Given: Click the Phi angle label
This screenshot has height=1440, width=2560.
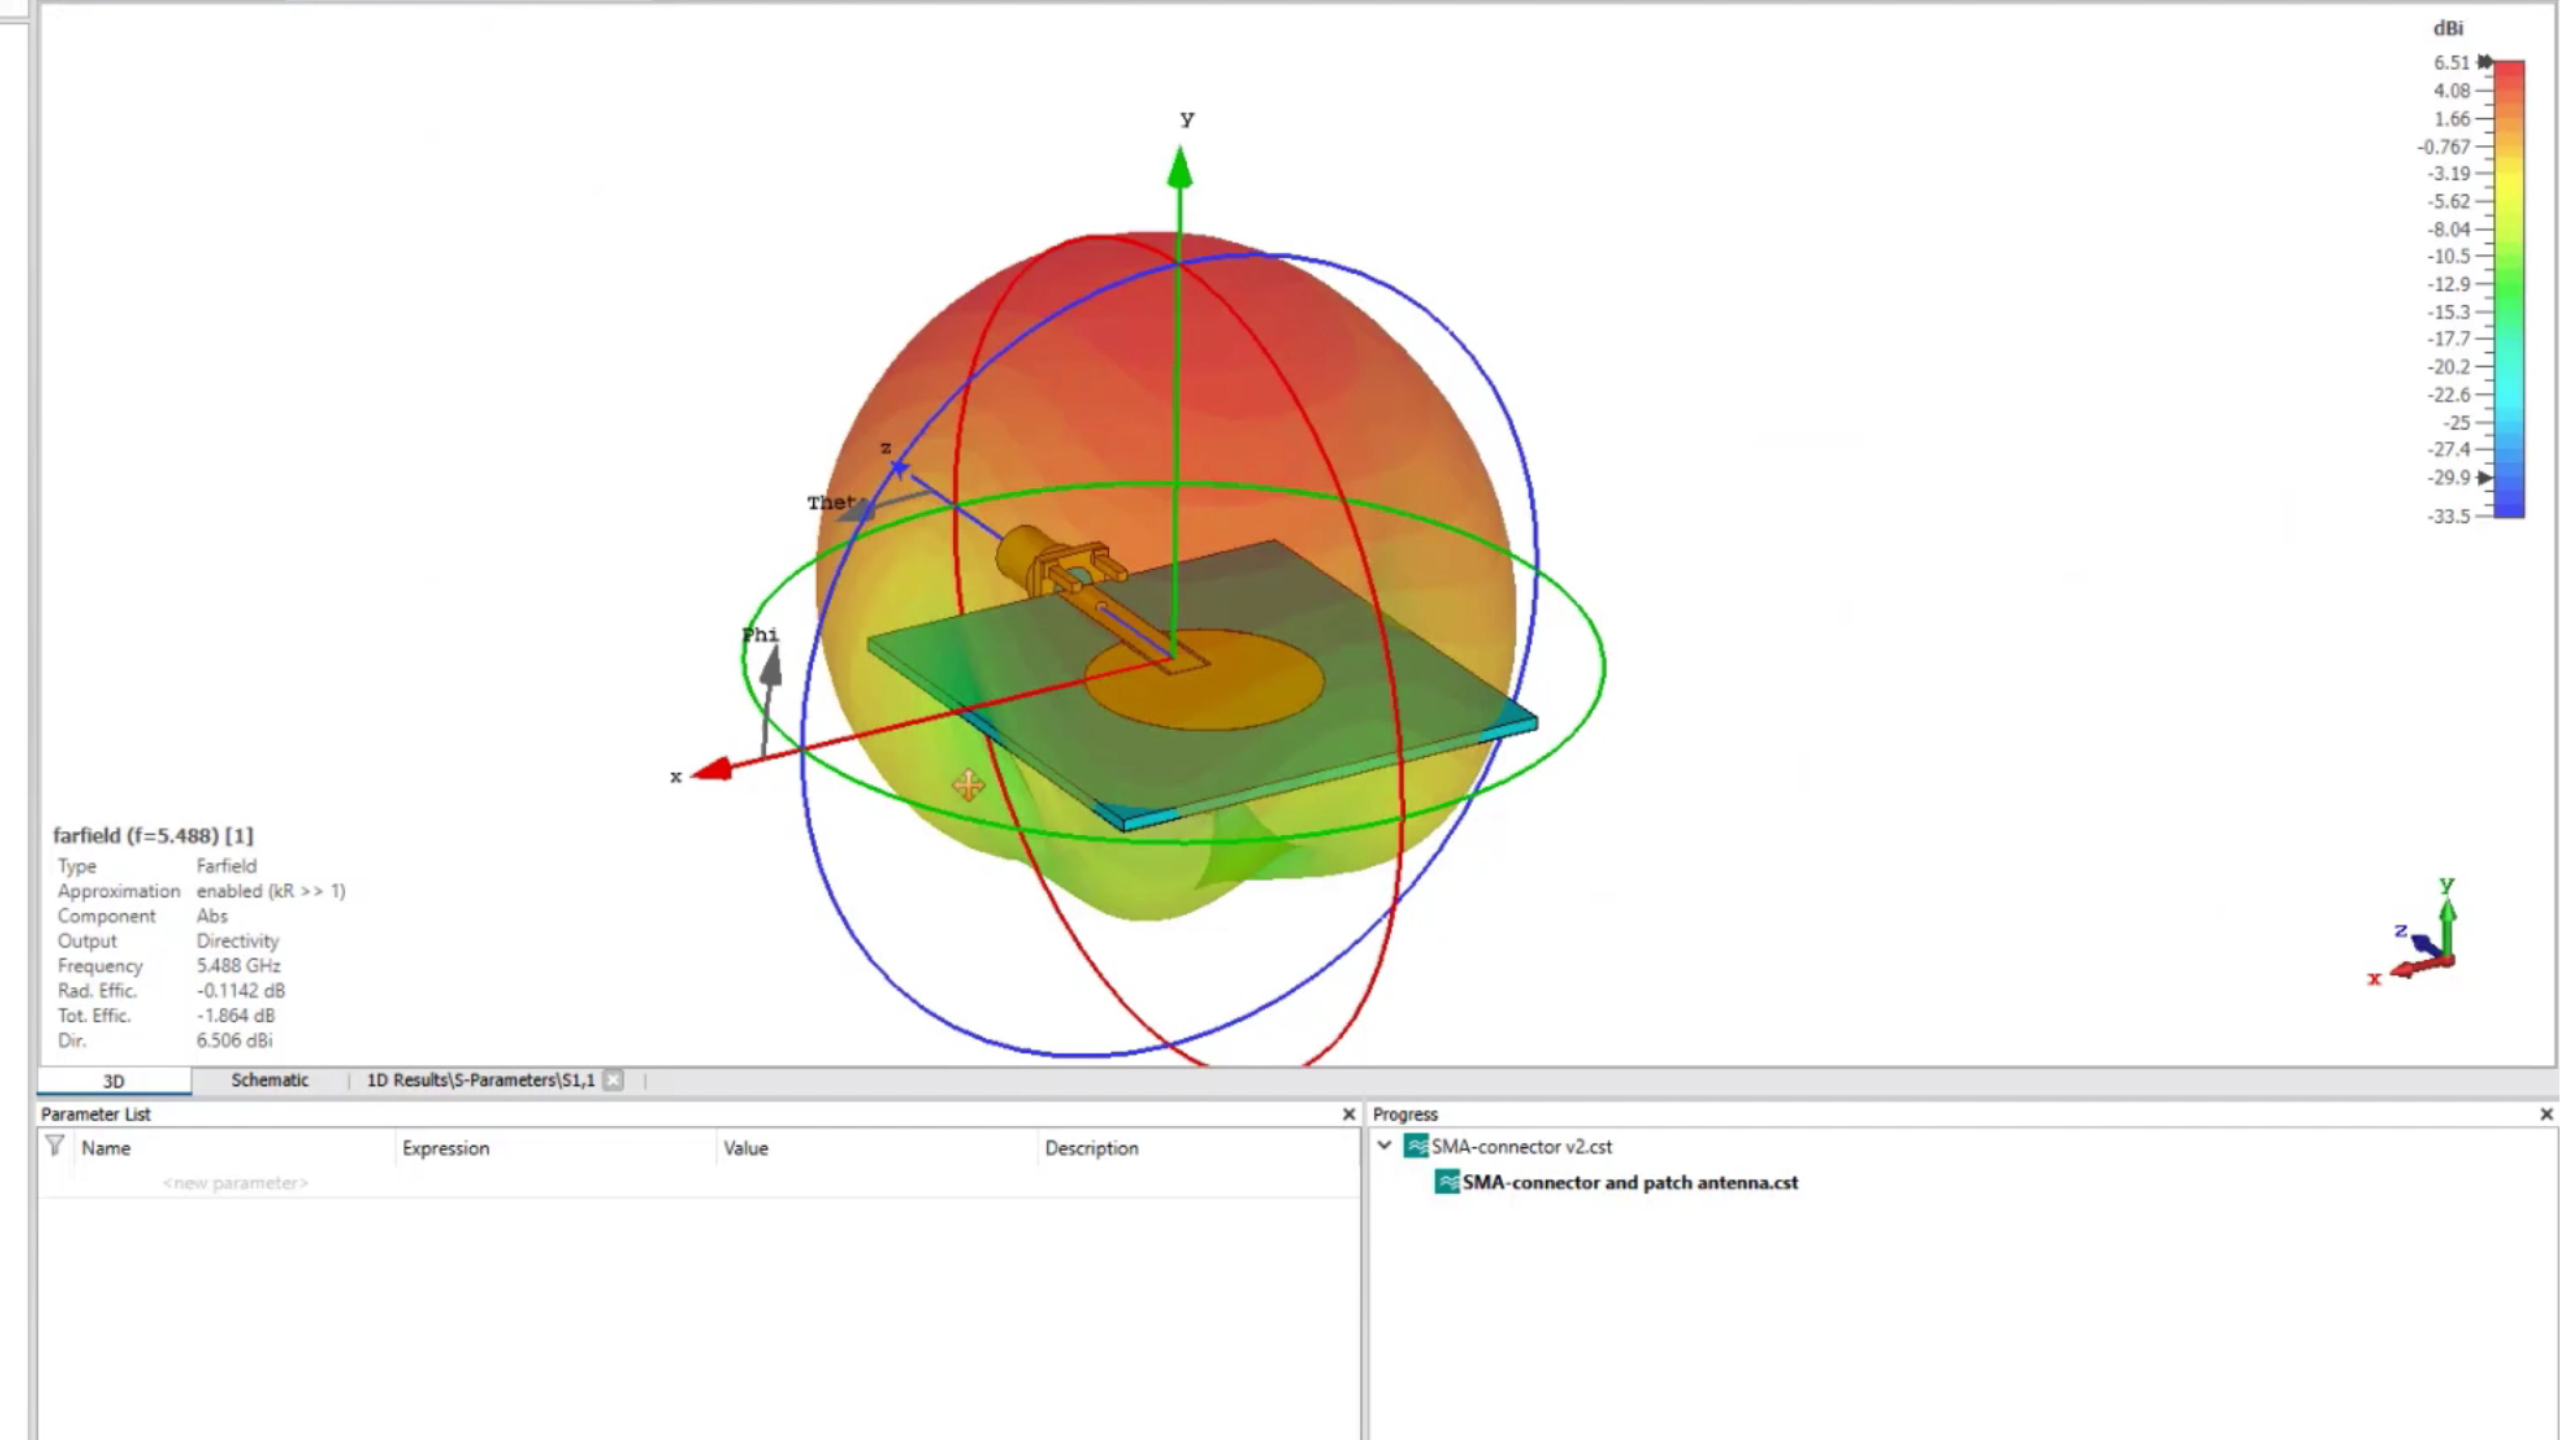Looking at the screenshot, I should [760, 635].
